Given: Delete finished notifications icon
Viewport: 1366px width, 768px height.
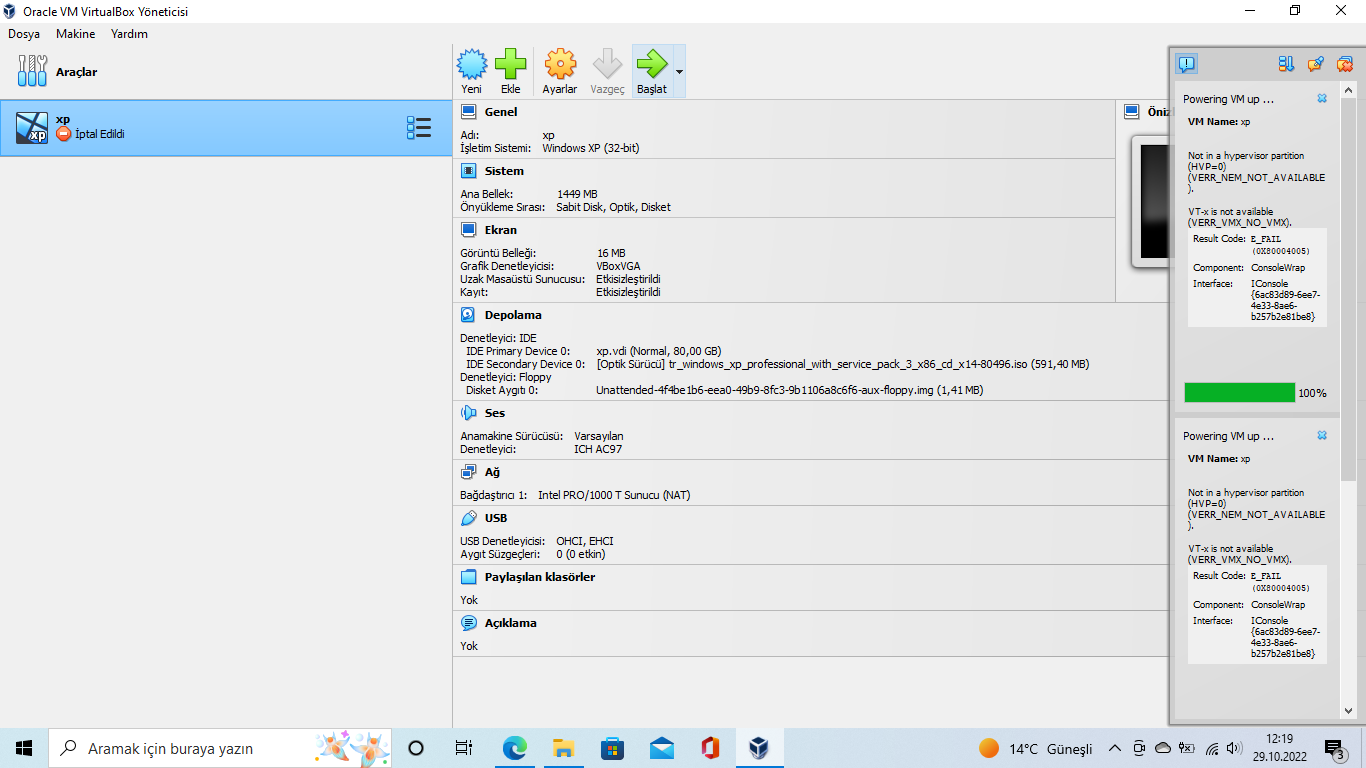Looking at the screenshot, I should (x=1345, y=64).
